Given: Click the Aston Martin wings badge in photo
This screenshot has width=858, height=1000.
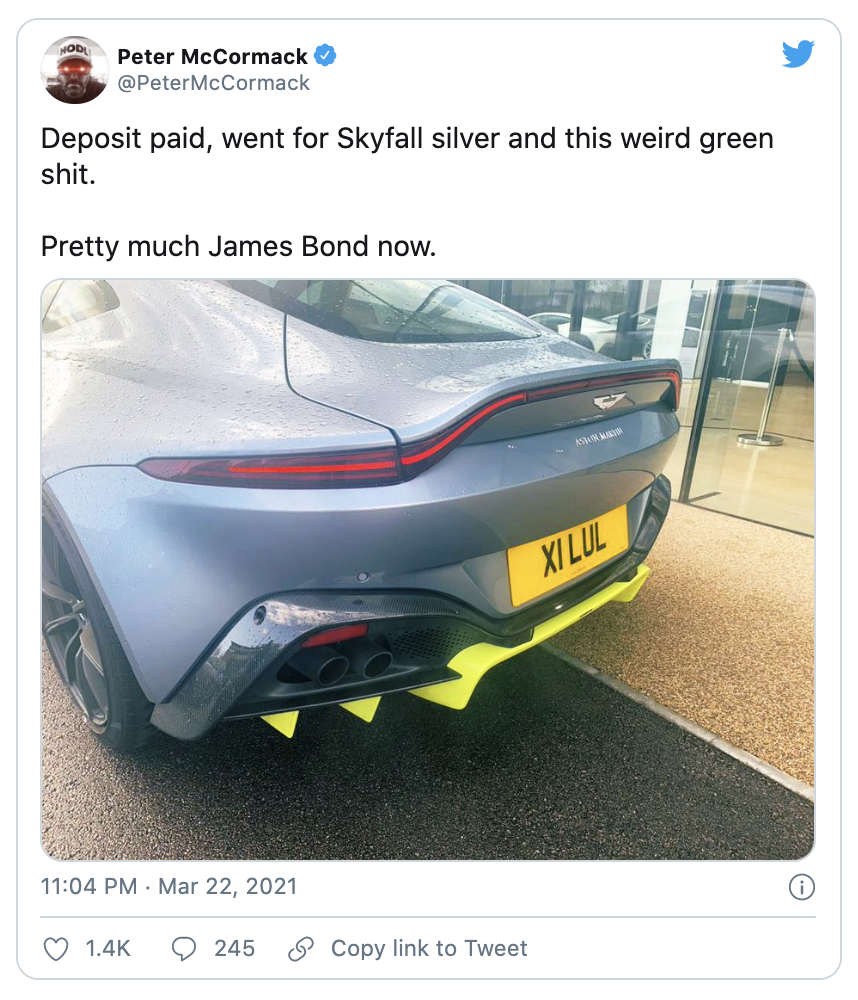Looking at the screenshot, I should click(609, 401).
